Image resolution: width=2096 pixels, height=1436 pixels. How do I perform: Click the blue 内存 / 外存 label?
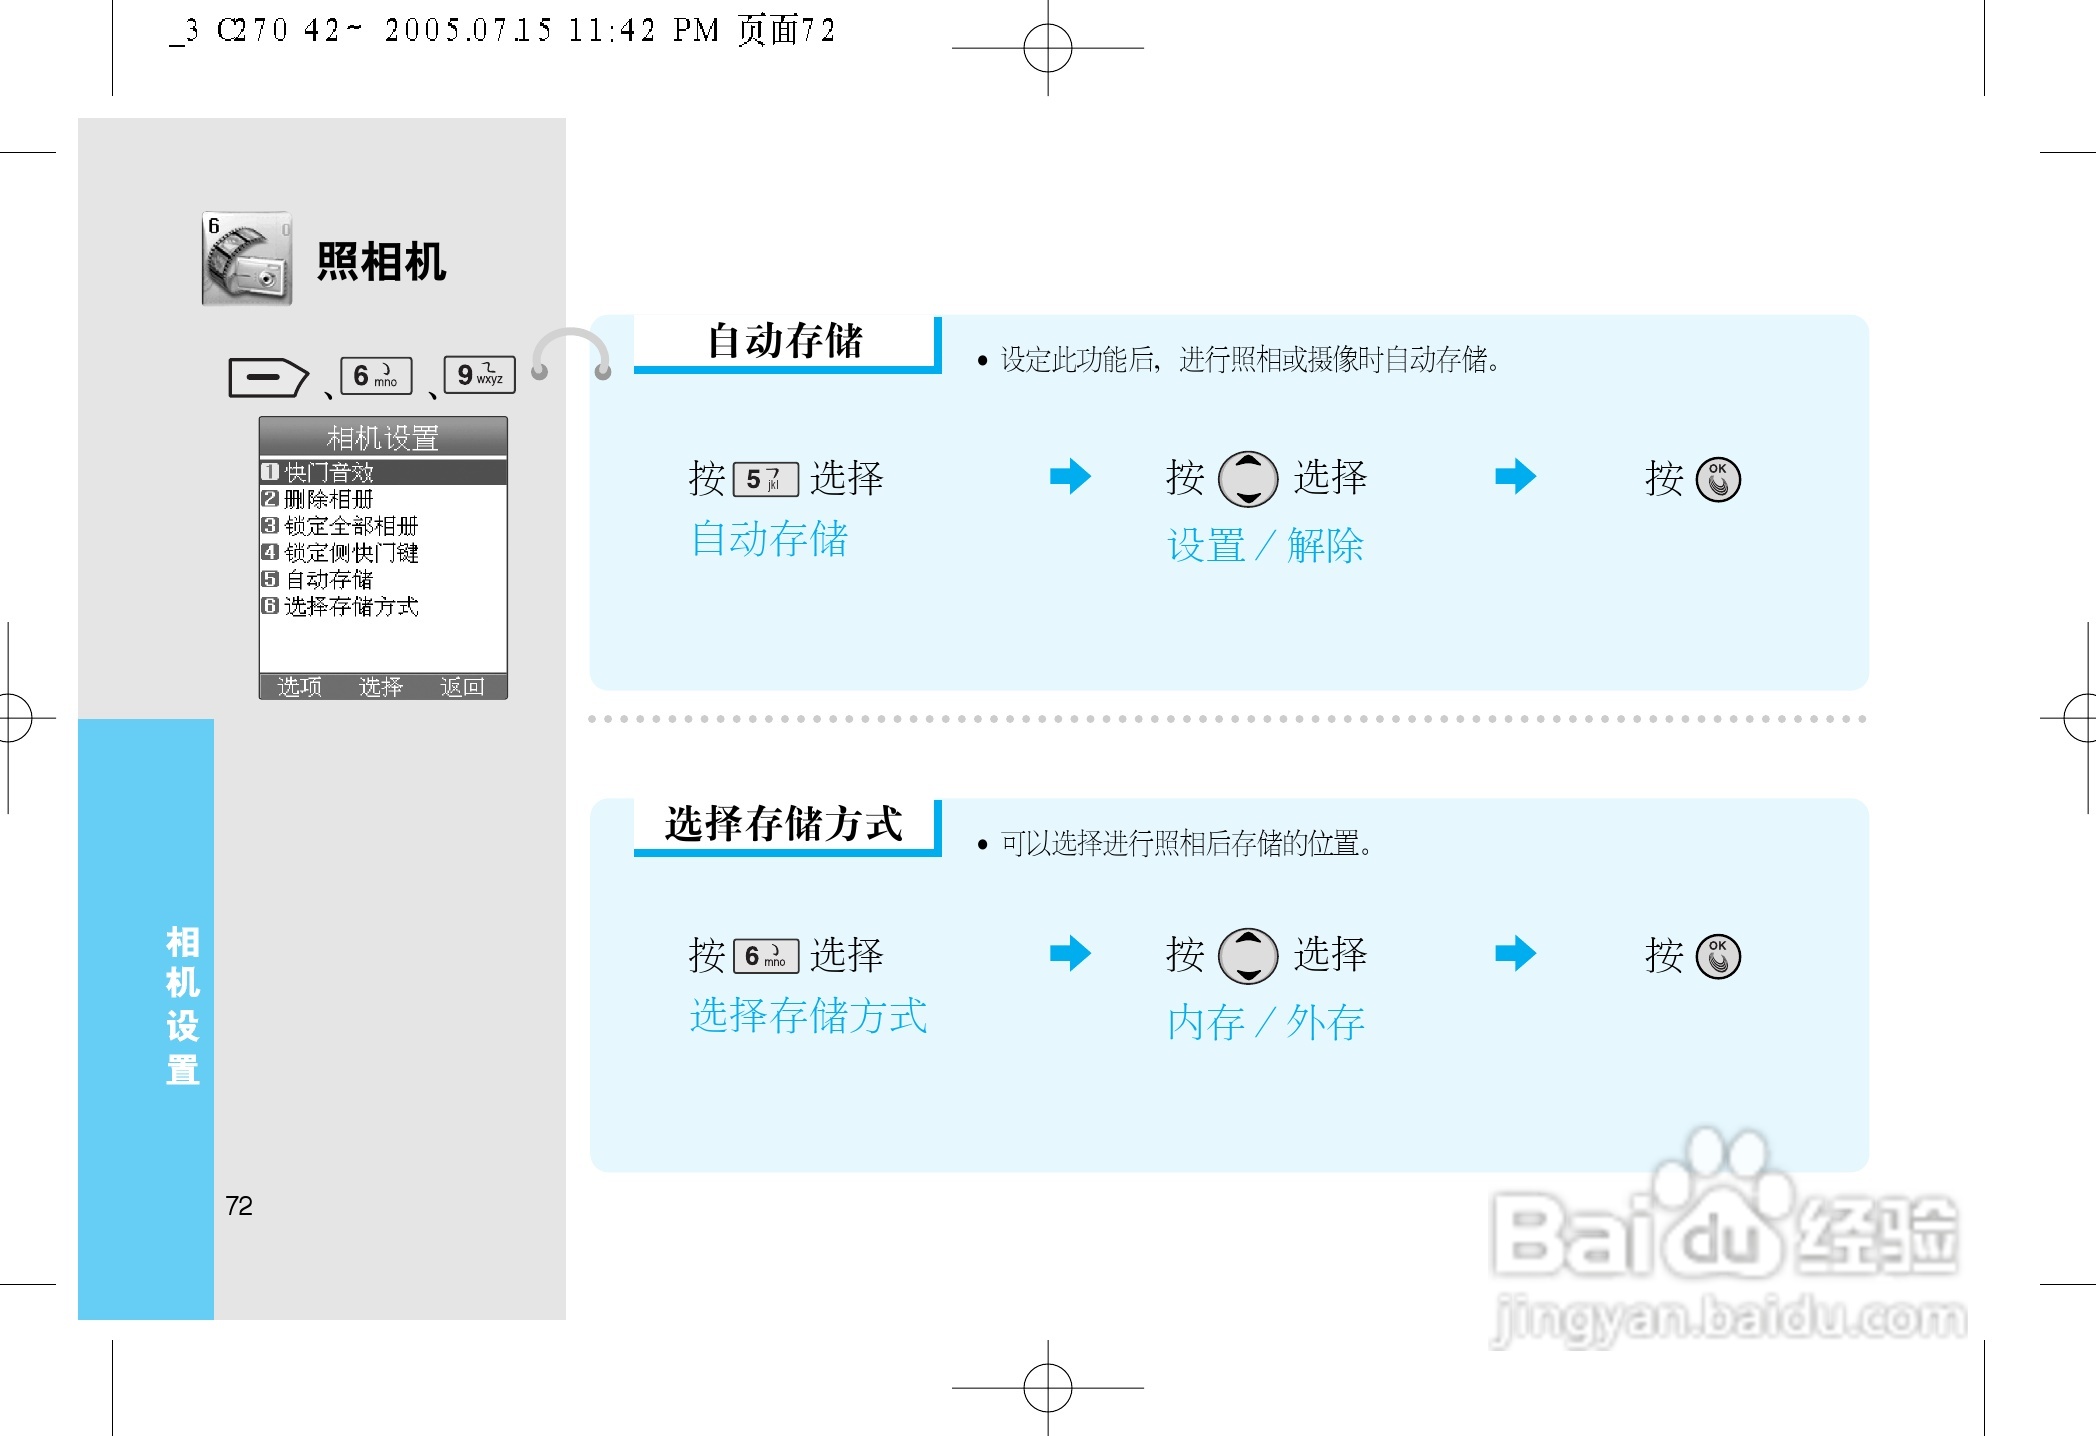(1265, 1023)
